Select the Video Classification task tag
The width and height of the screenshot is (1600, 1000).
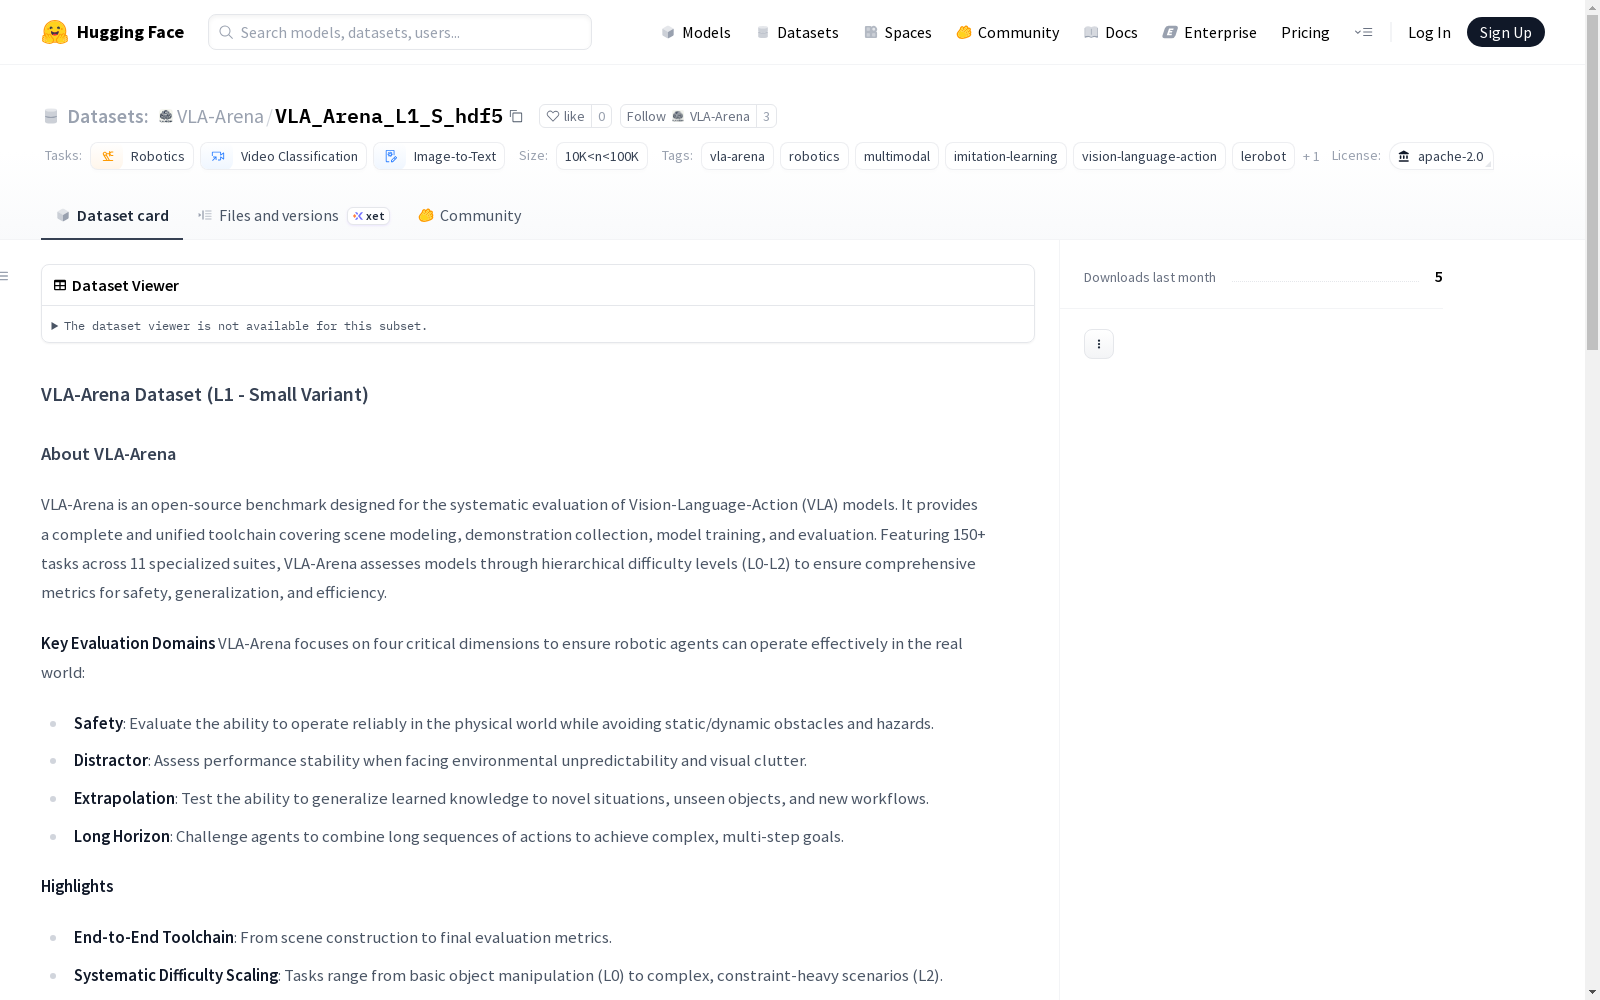tap(284, 157)
